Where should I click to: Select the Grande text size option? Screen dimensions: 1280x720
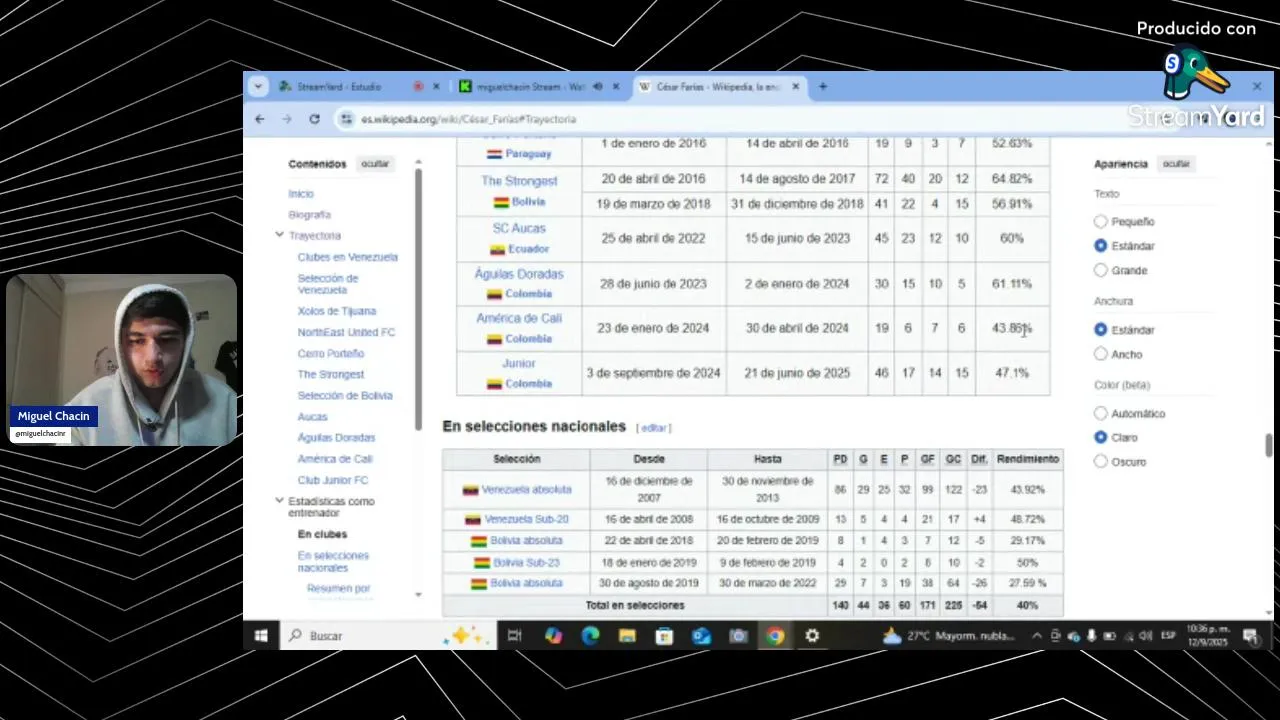click(1100, 270)
